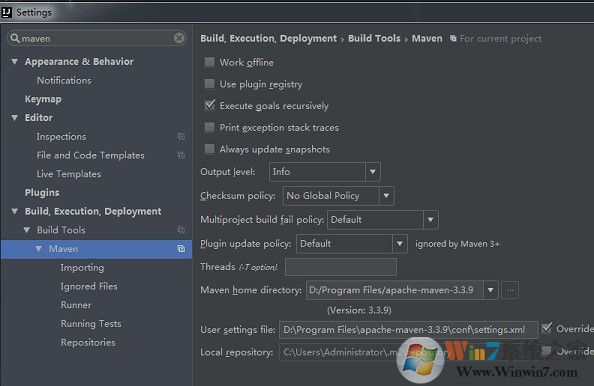Image resolution: width=594 pixels, height=386 pixels.
Task: Select Ignored Files under Maven
Action: [x=89, y=286]
